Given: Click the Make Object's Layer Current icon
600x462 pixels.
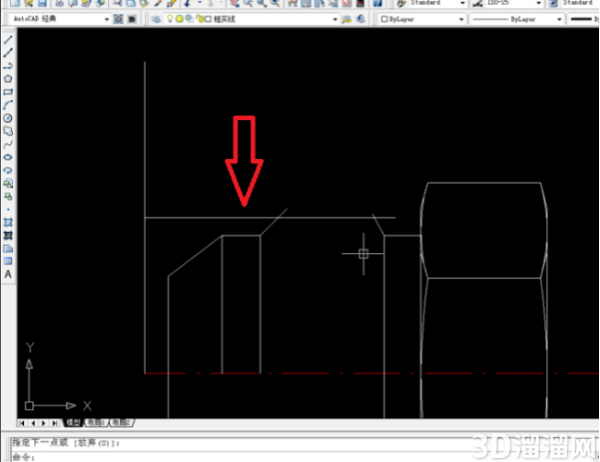Looking at the screenshot, I should point(347,19).
